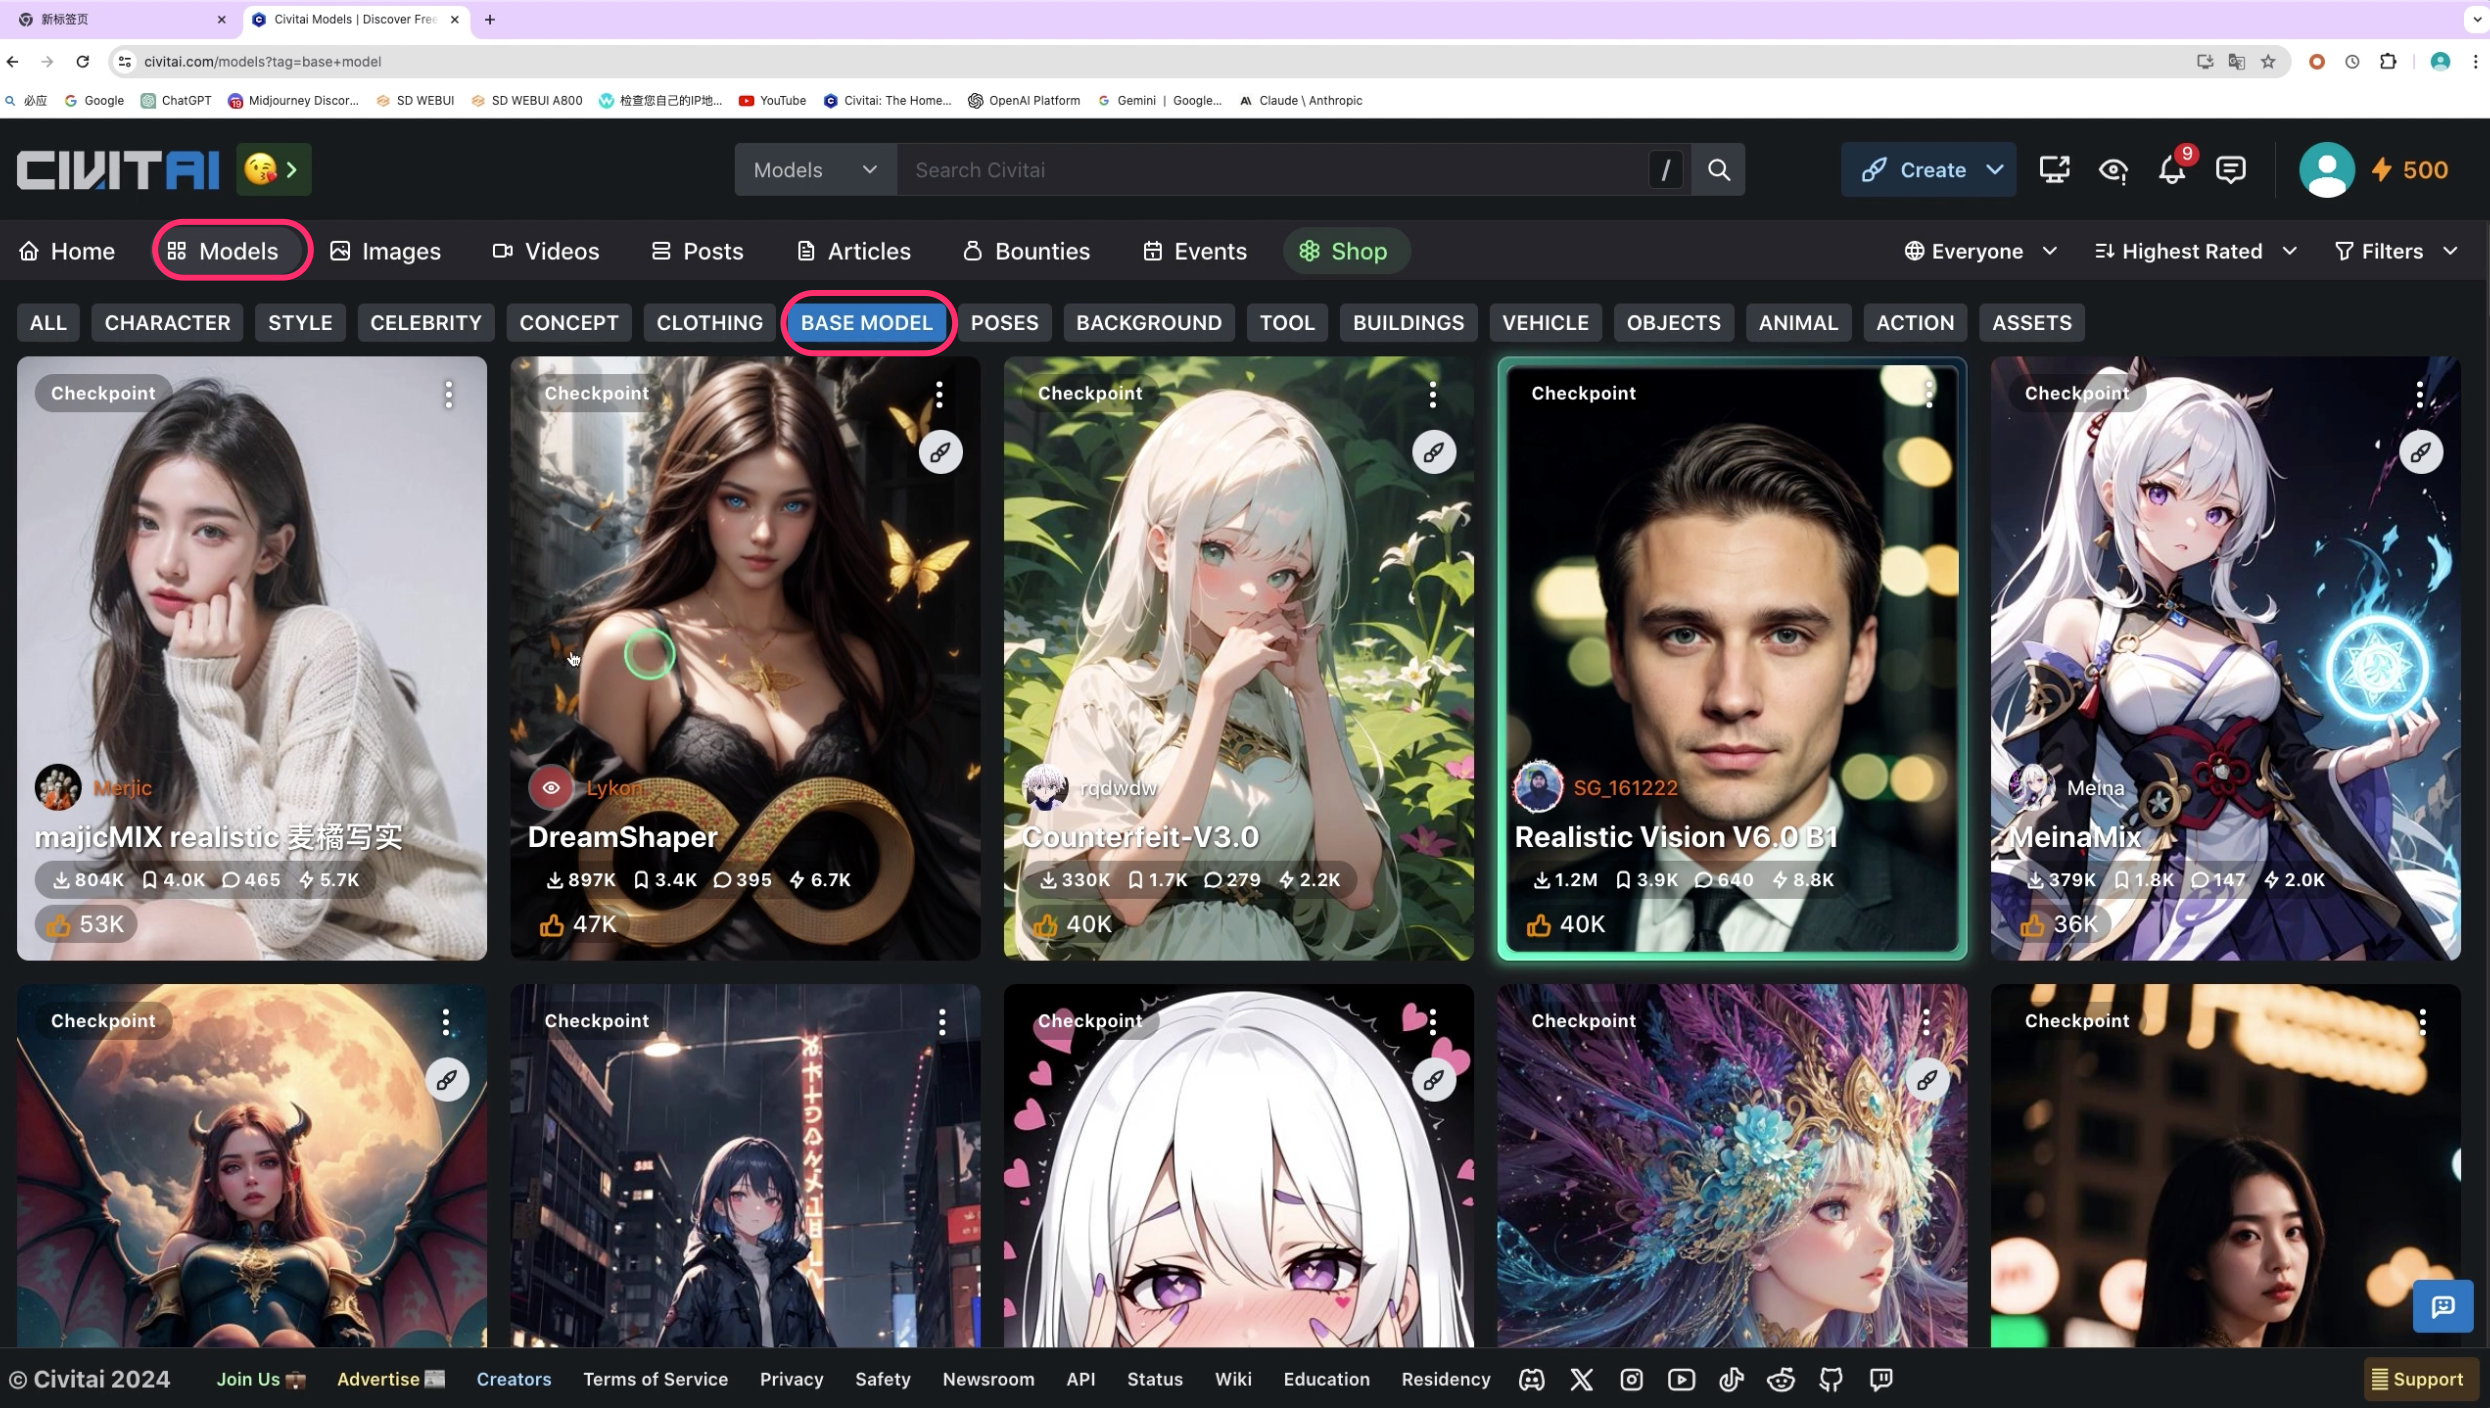Open the three-dot menu on DreamShaper card
This screenshot has width=2490, height=1408.
[x=939, y=394]
